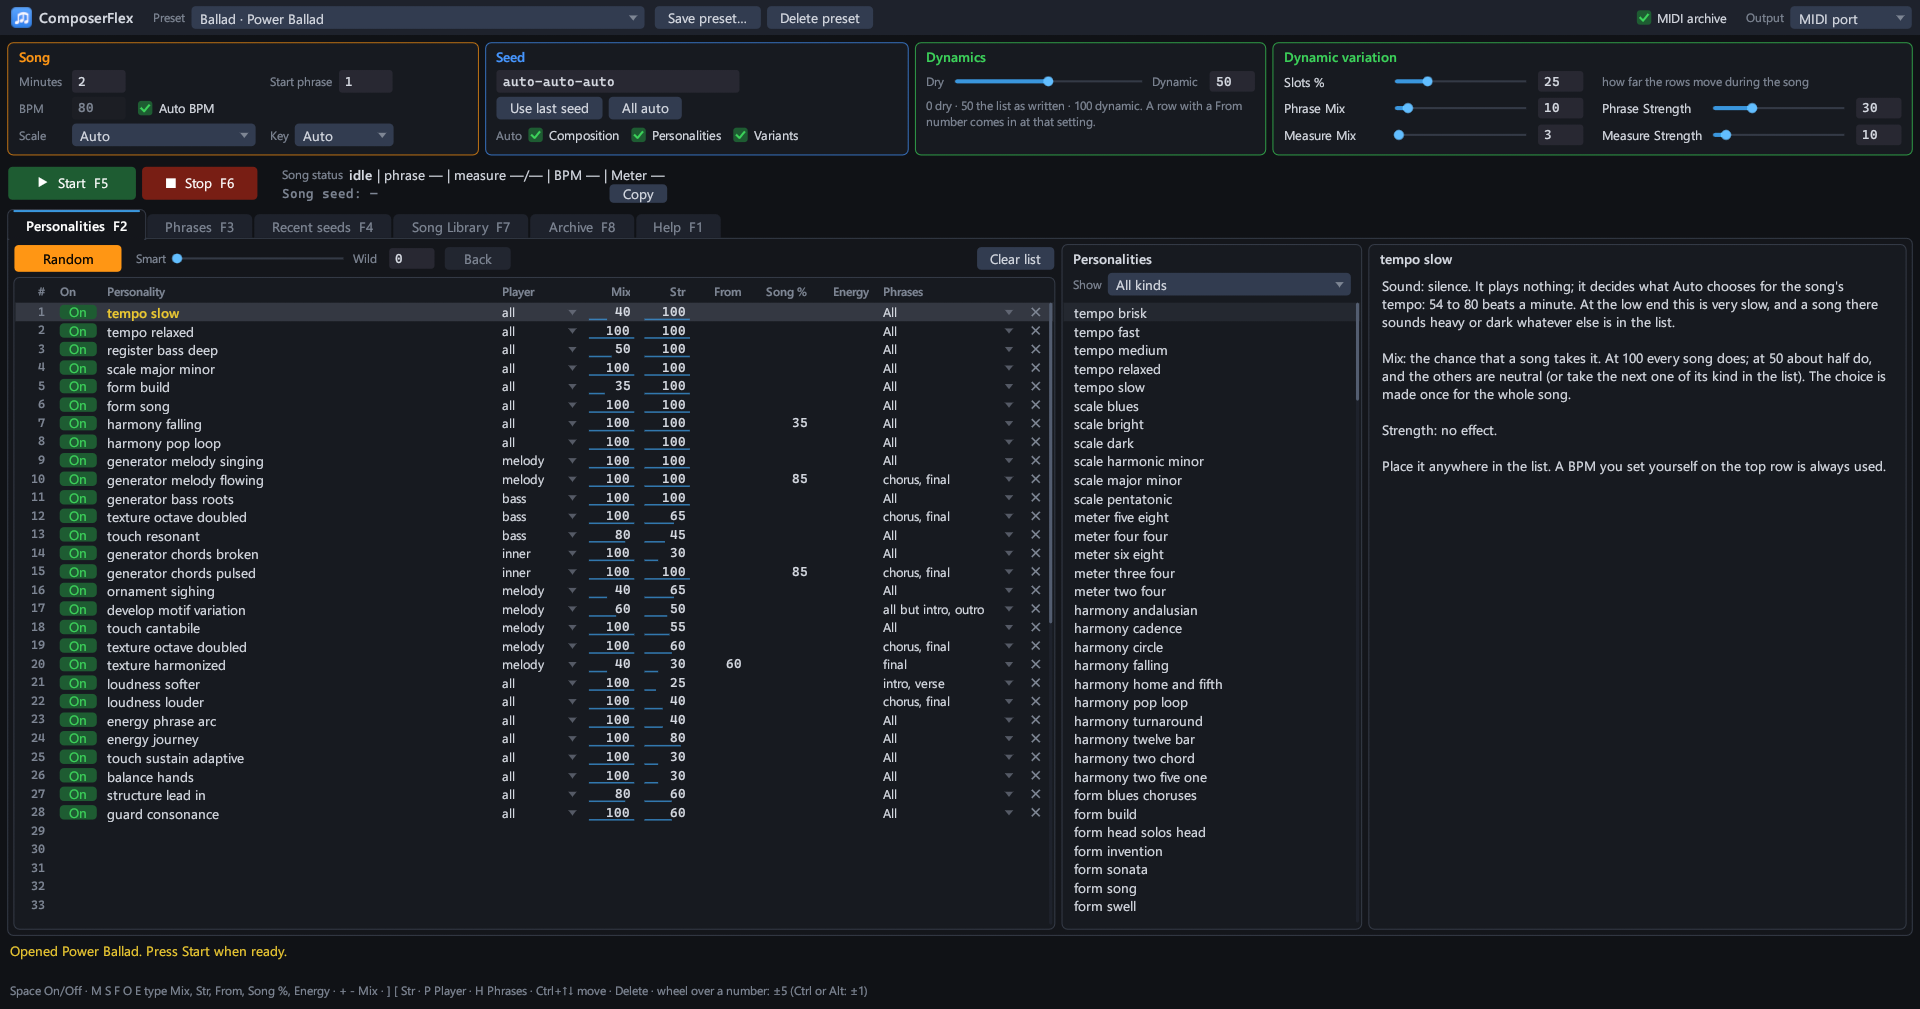Viewport: 1920px width, 1009px height.
Task: Turn off the tempo relaxed row On toggle
Action: (x=77, y=331)
